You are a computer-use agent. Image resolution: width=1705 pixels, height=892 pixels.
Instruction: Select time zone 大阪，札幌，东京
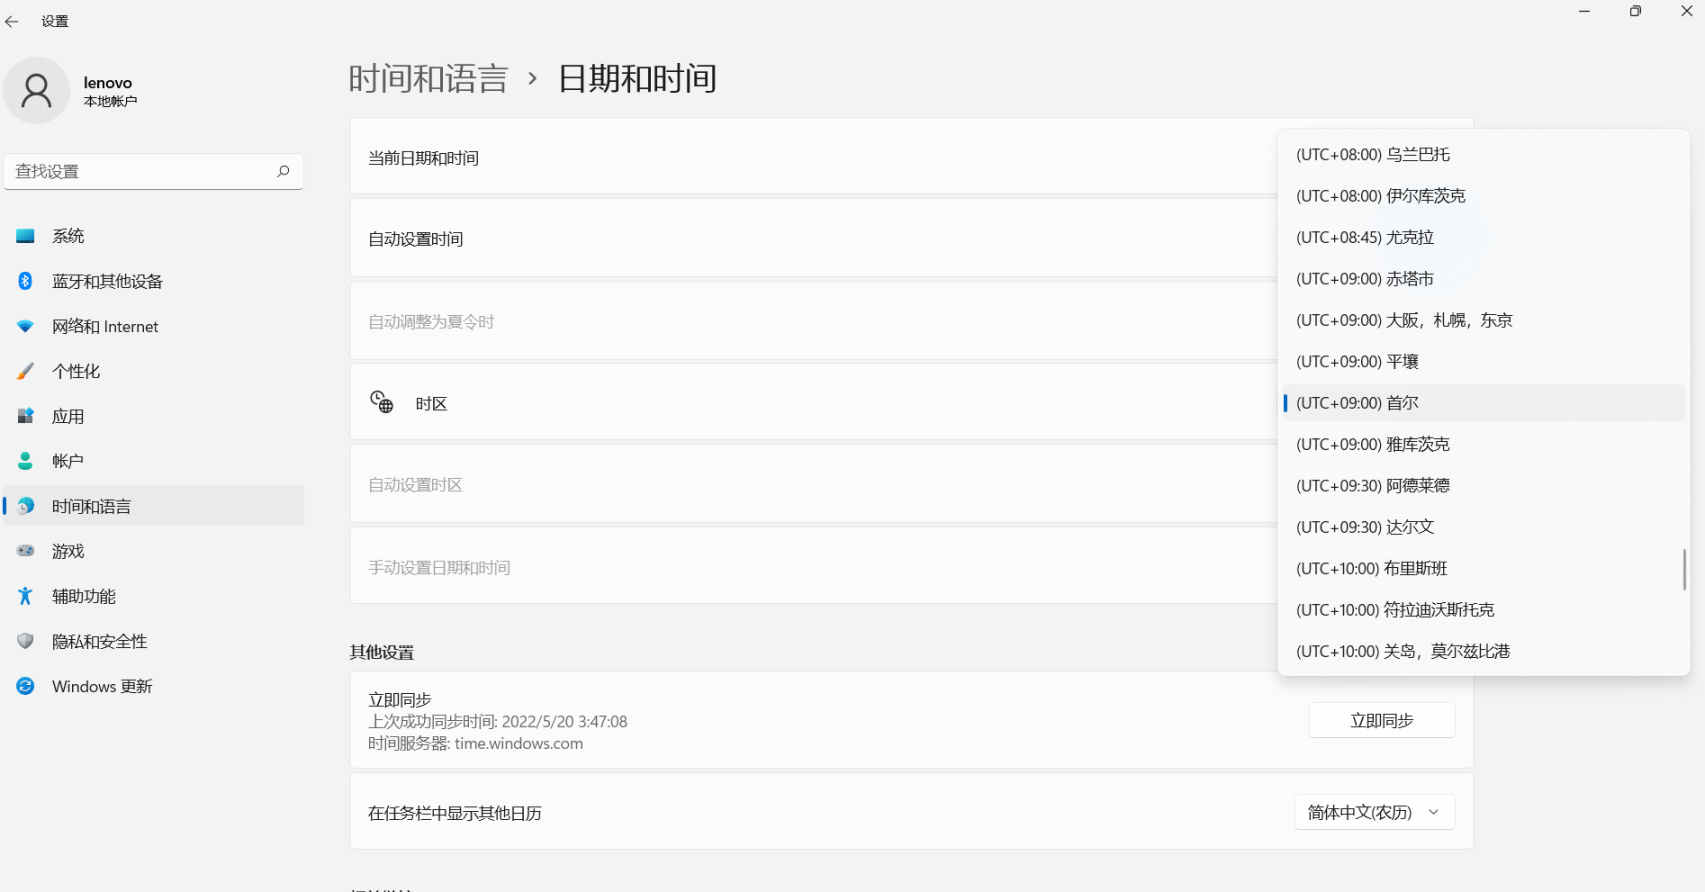(1484, 320)
